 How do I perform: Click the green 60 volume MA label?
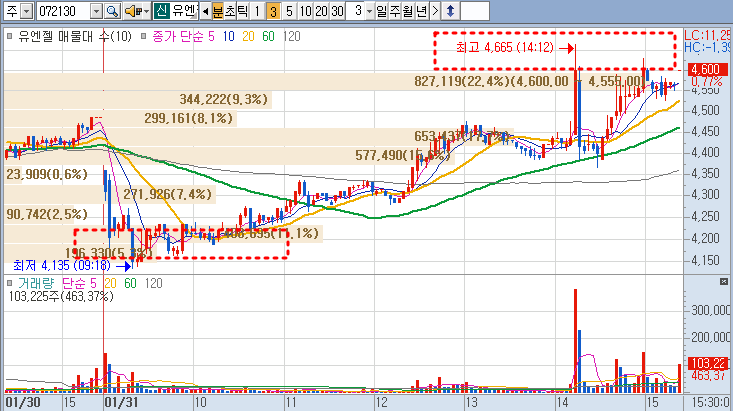click(130, 283)
